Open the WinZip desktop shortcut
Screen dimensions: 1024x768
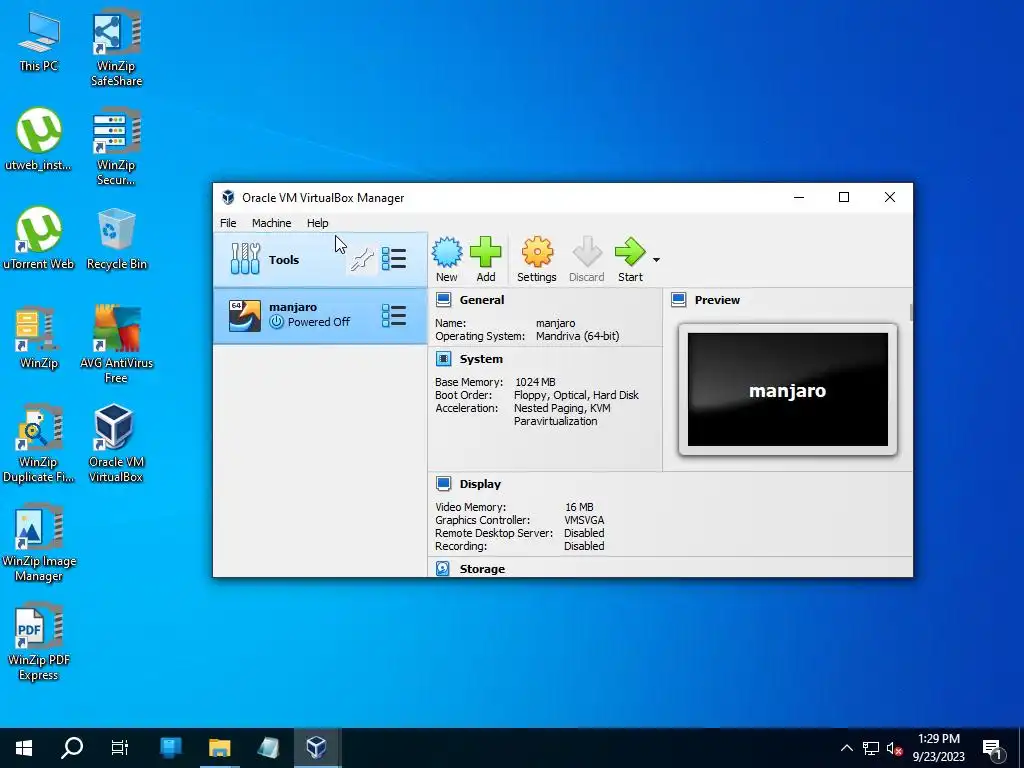coord(39,338)
